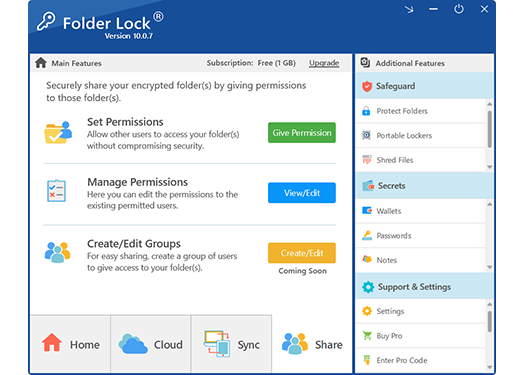Select Buy Pro option

click(x=421, y=335)
